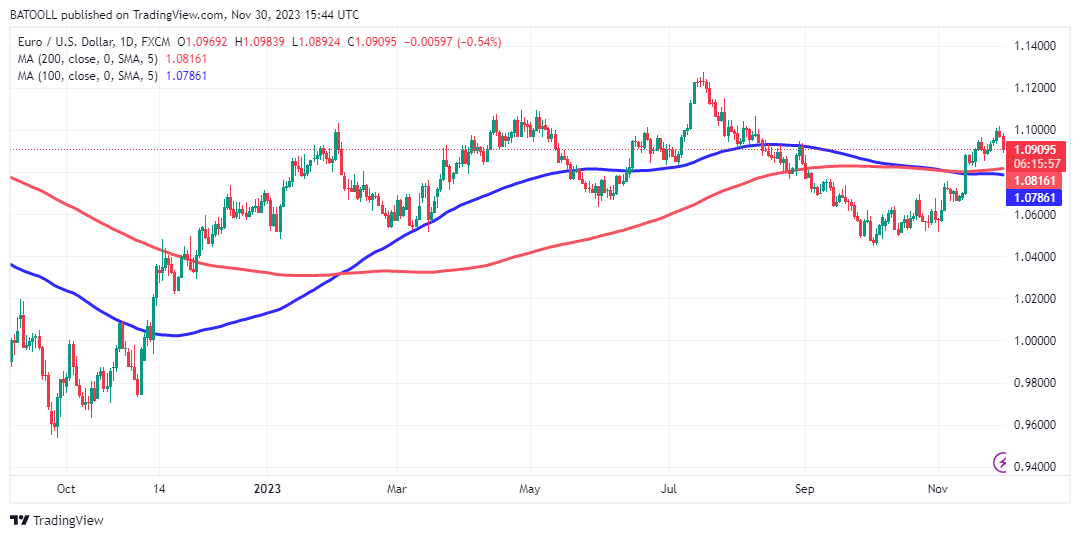
Task: Click the red 1.09095 current price label
Action: point(1036,149)
